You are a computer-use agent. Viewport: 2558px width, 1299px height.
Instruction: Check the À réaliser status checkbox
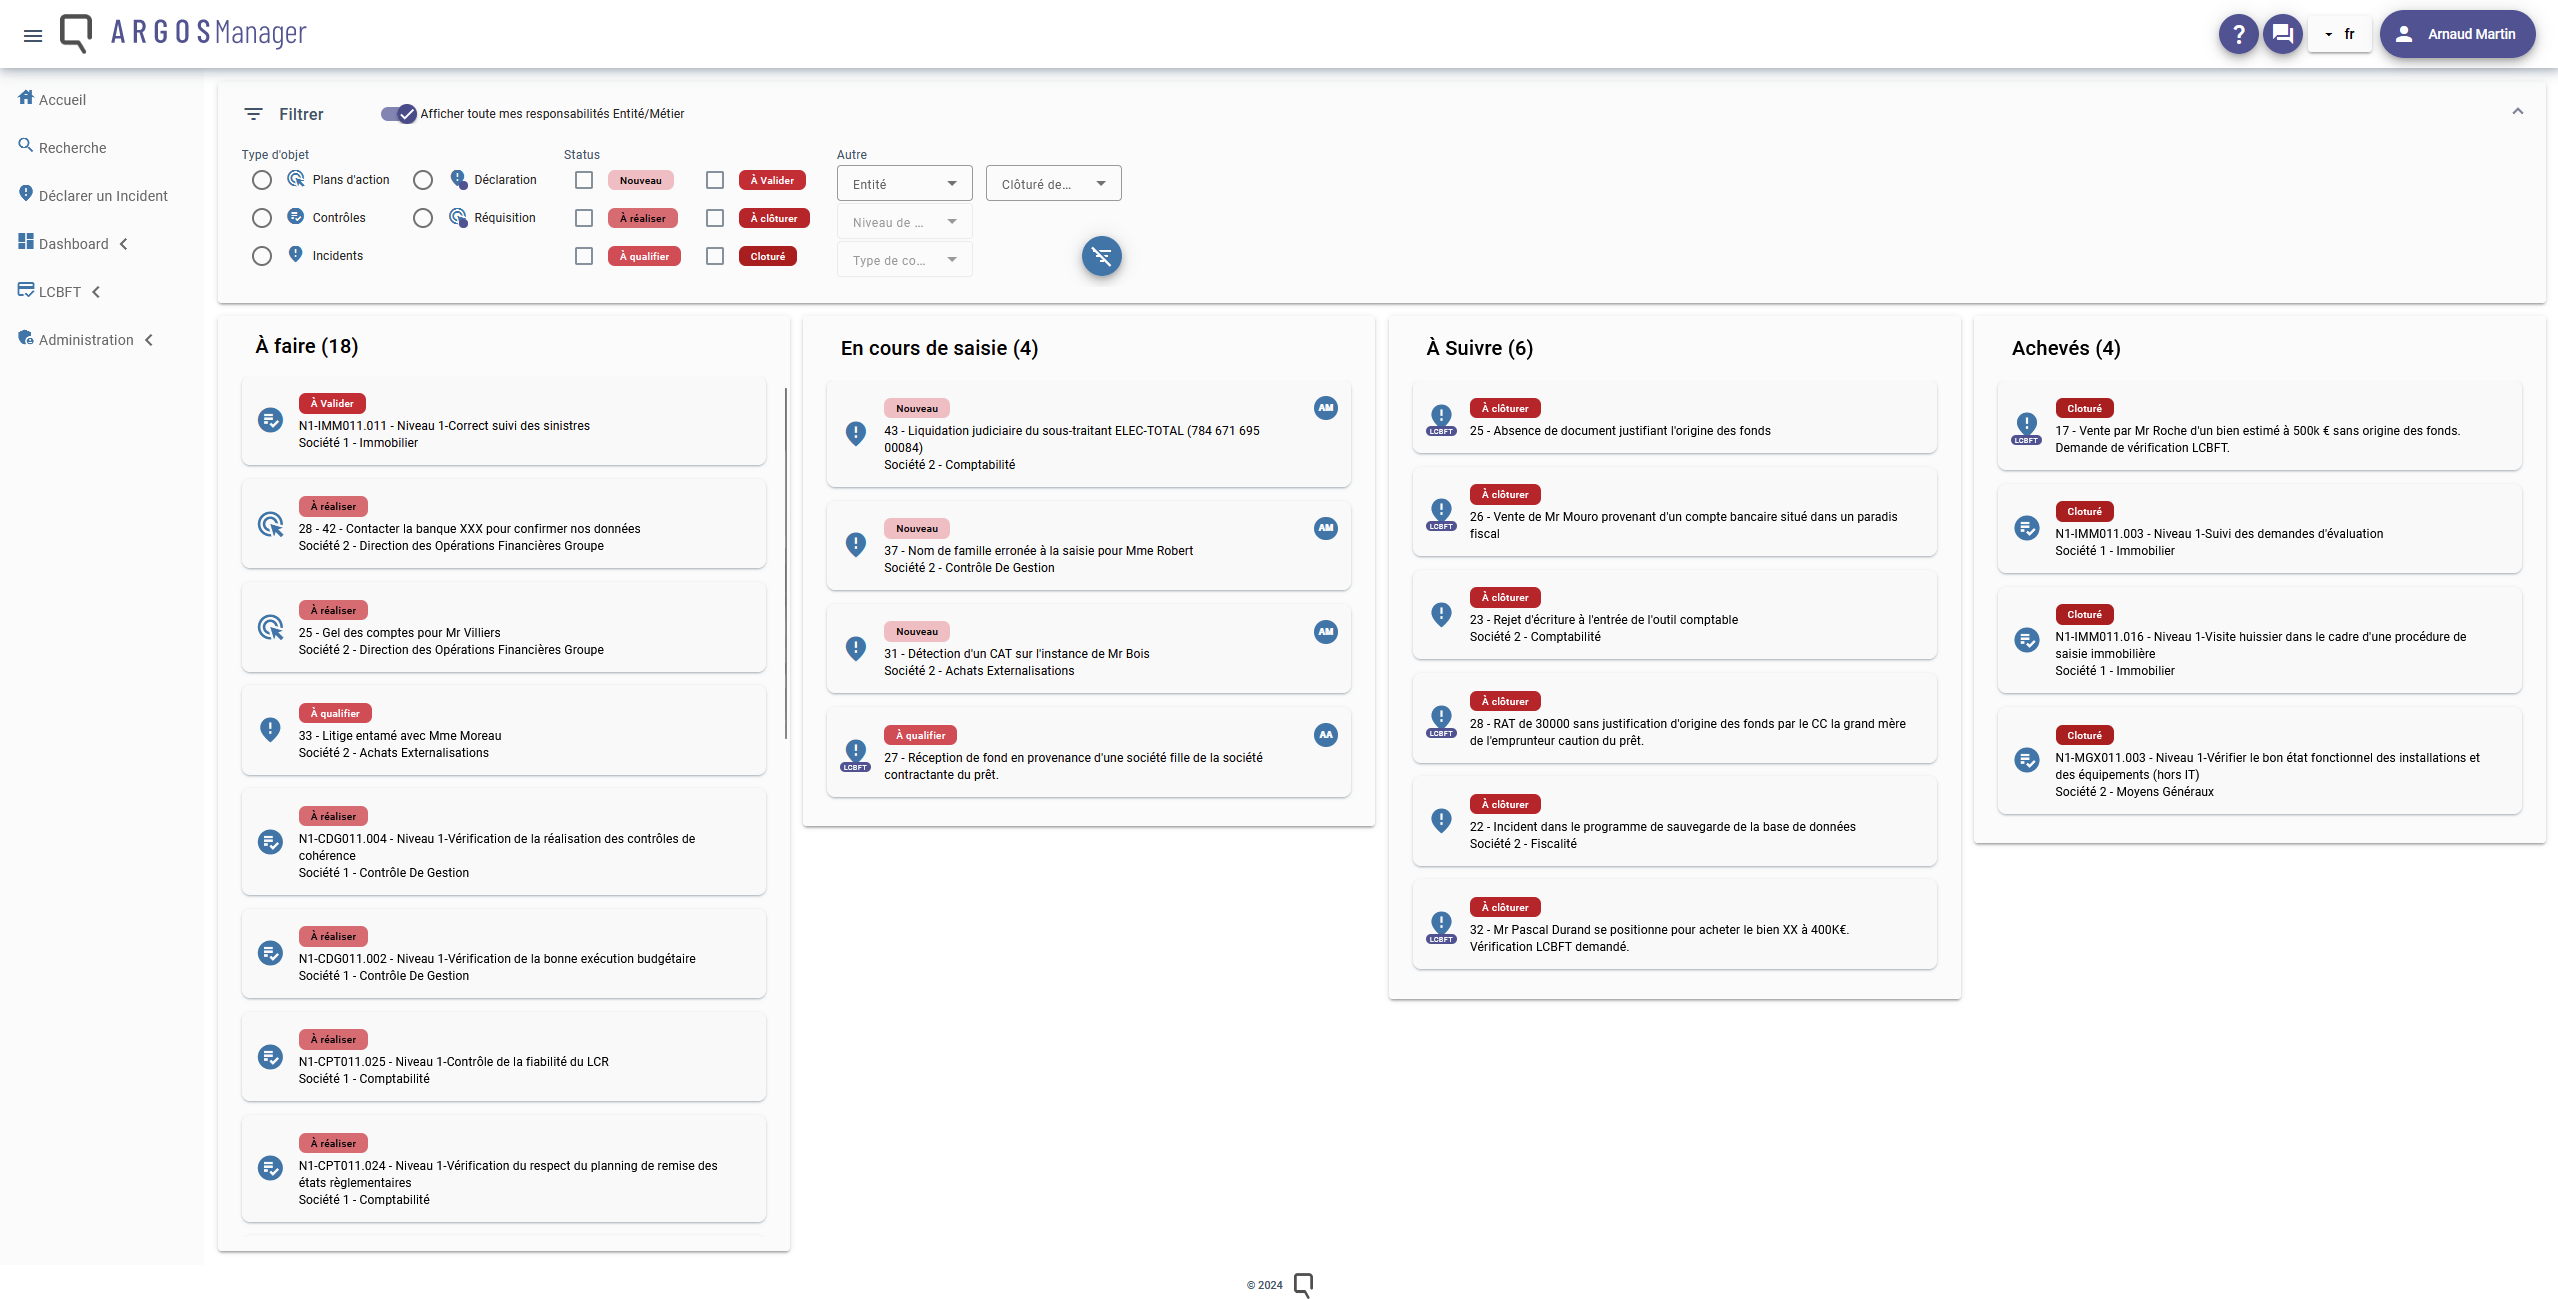click(584, 218)
